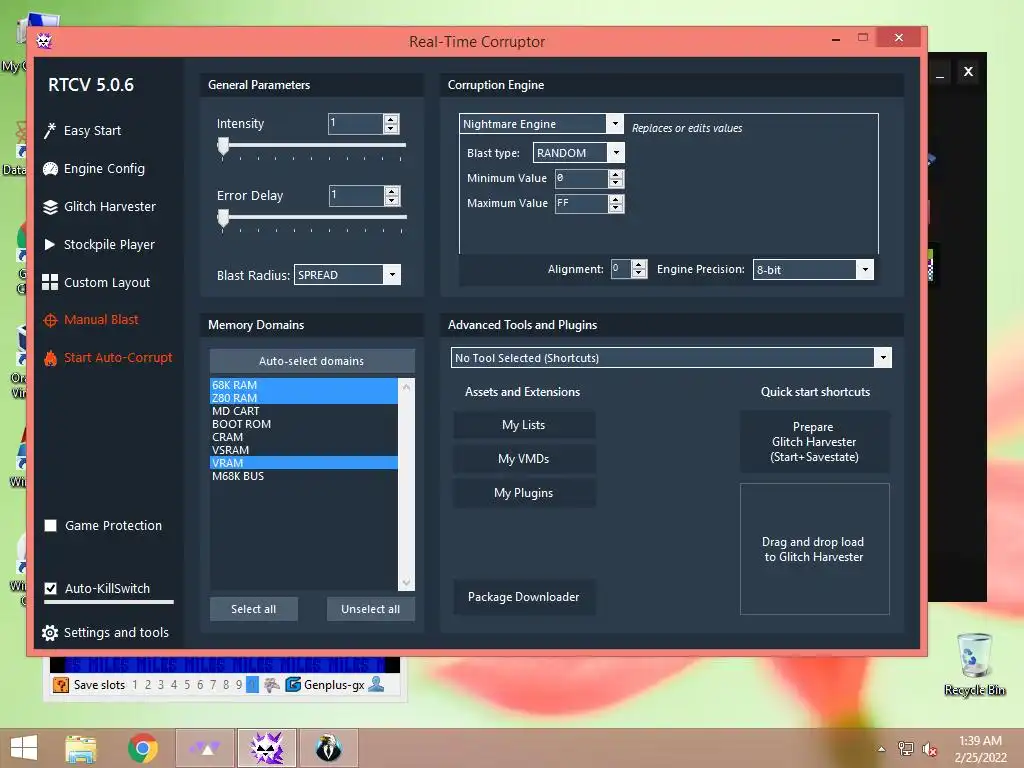
Task: Click Intensity slider handle
Action: (x=223, y=147)
